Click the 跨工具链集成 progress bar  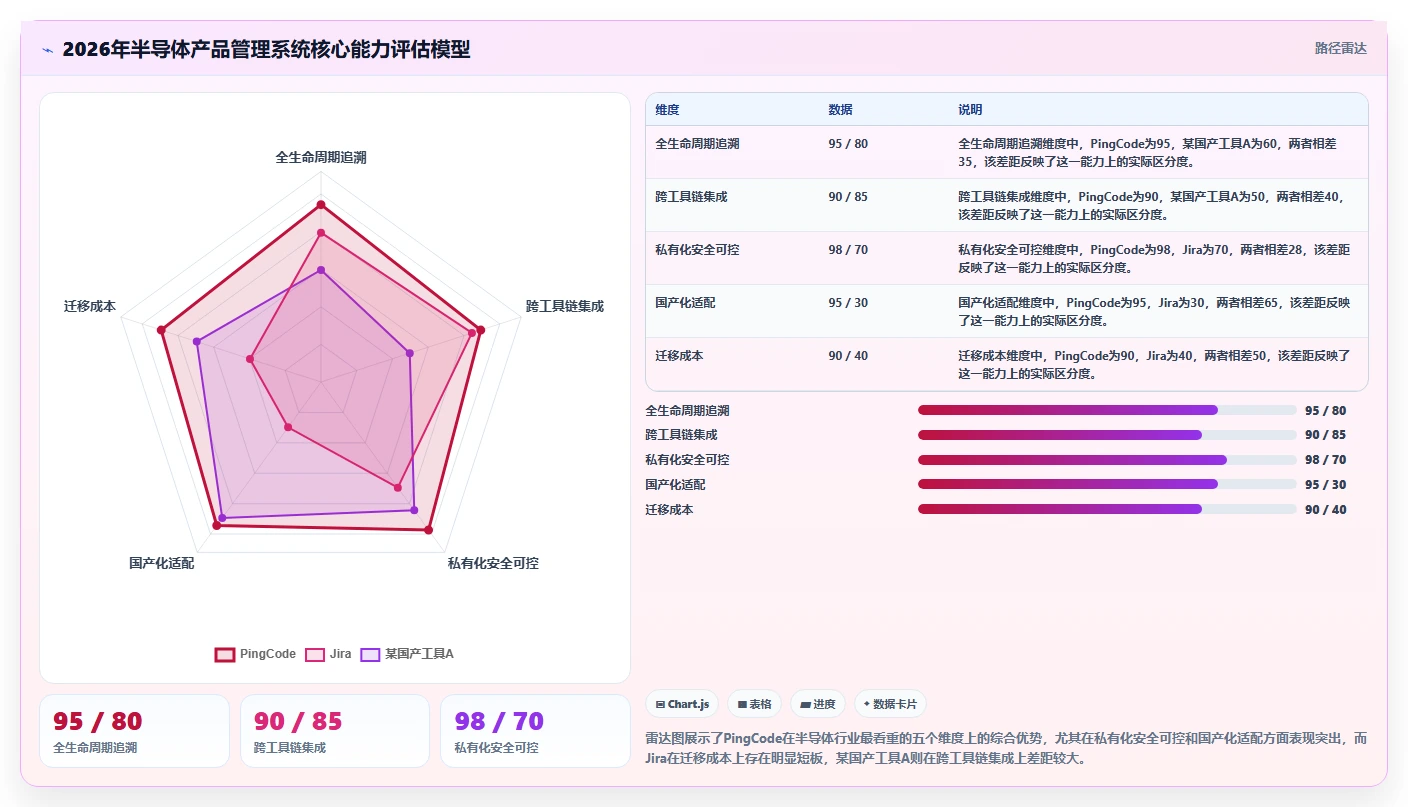1107,435
